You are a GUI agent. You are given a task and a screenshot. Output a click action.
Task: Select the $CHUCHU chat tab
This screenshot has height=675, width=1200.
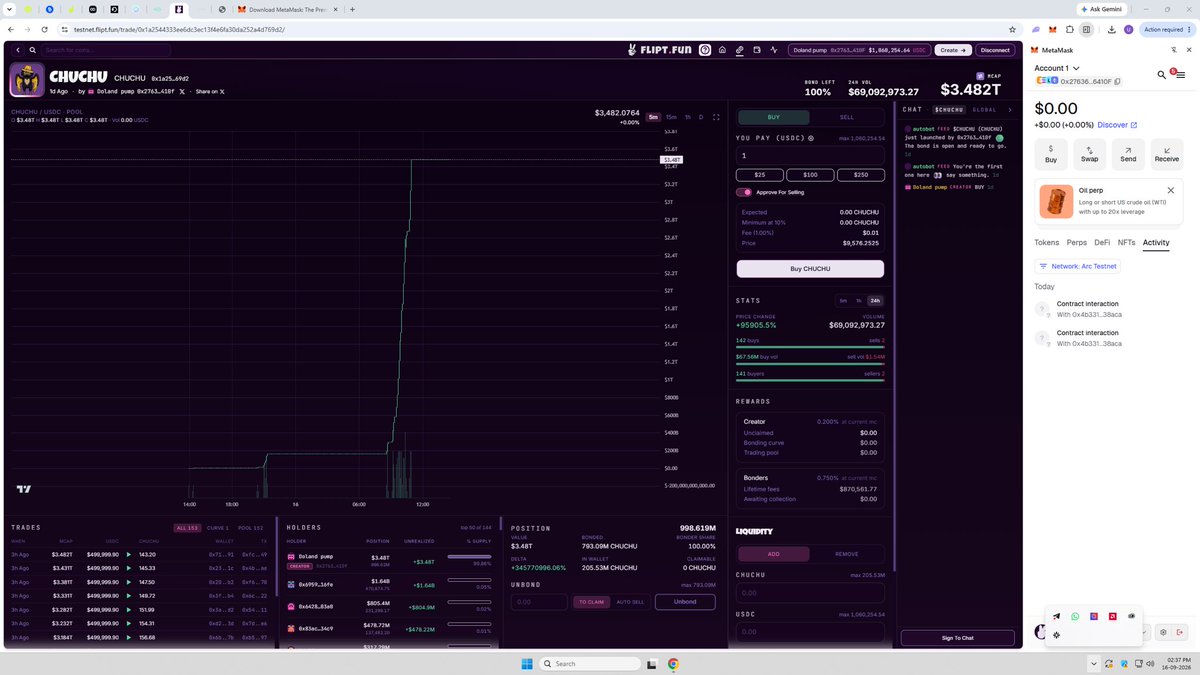pos(949,109)
